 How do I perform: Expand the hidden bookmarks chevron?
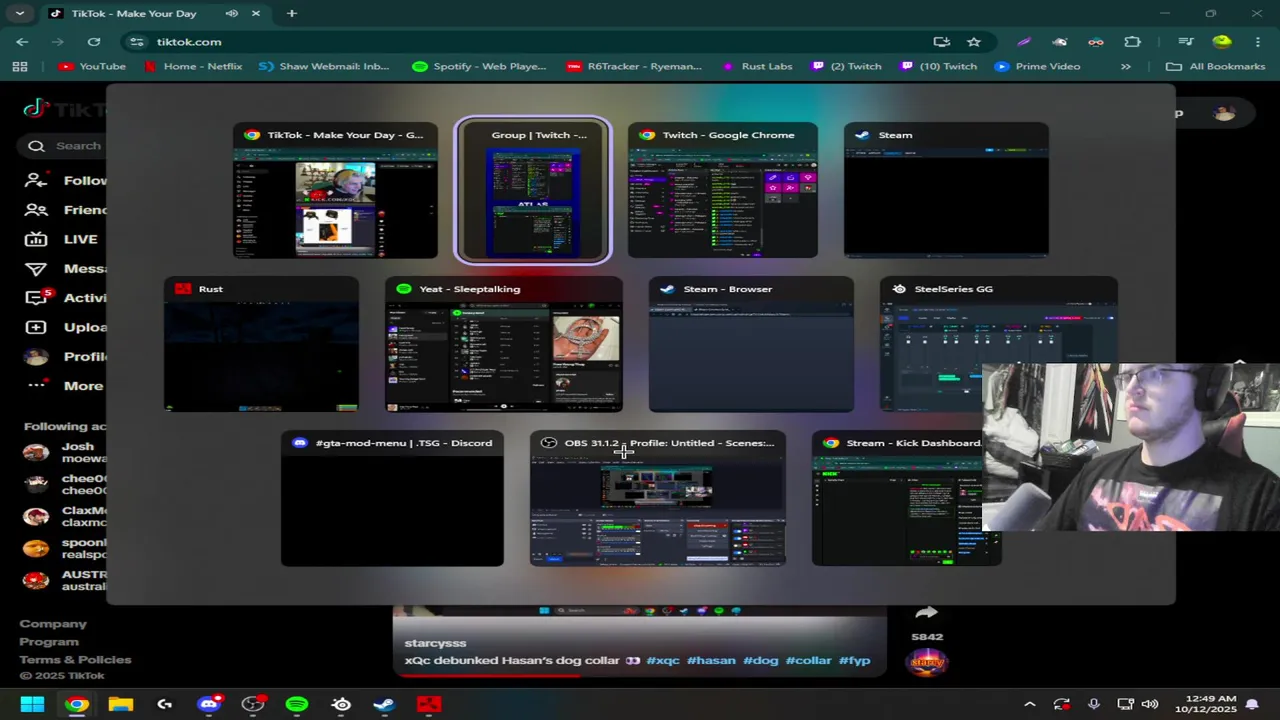[1126, 66]
